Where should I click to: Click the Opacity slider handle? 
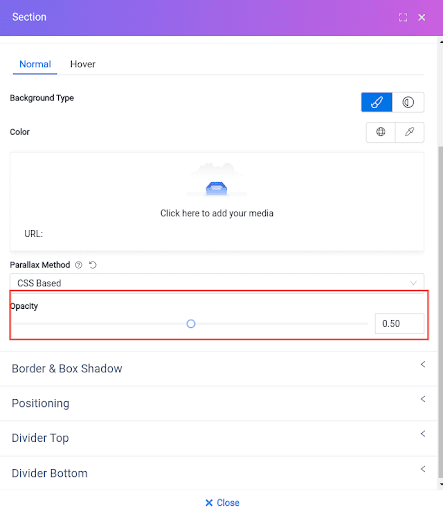(x=191, y=324)
